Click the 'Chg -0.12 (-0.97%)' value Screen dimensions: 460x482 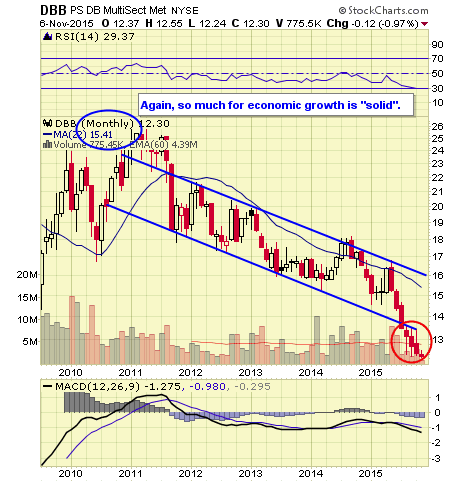click(372, 24)
